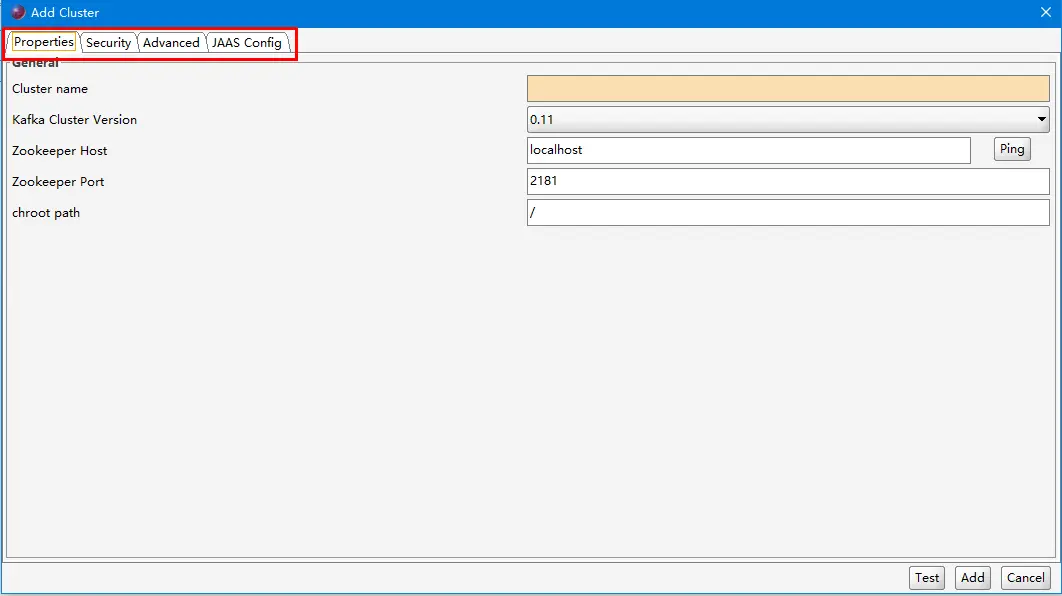Ping the Zookeeper host
1062x596 pixels.
point(1012,149)
